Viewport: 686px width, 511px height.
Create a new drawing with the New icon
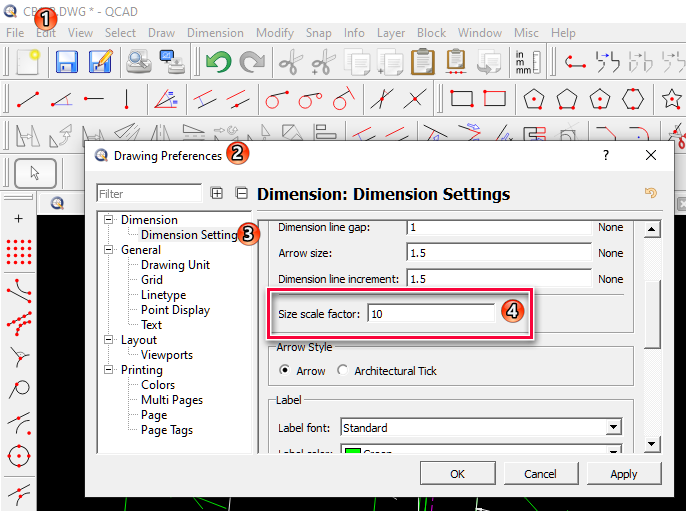coord(27,62)
